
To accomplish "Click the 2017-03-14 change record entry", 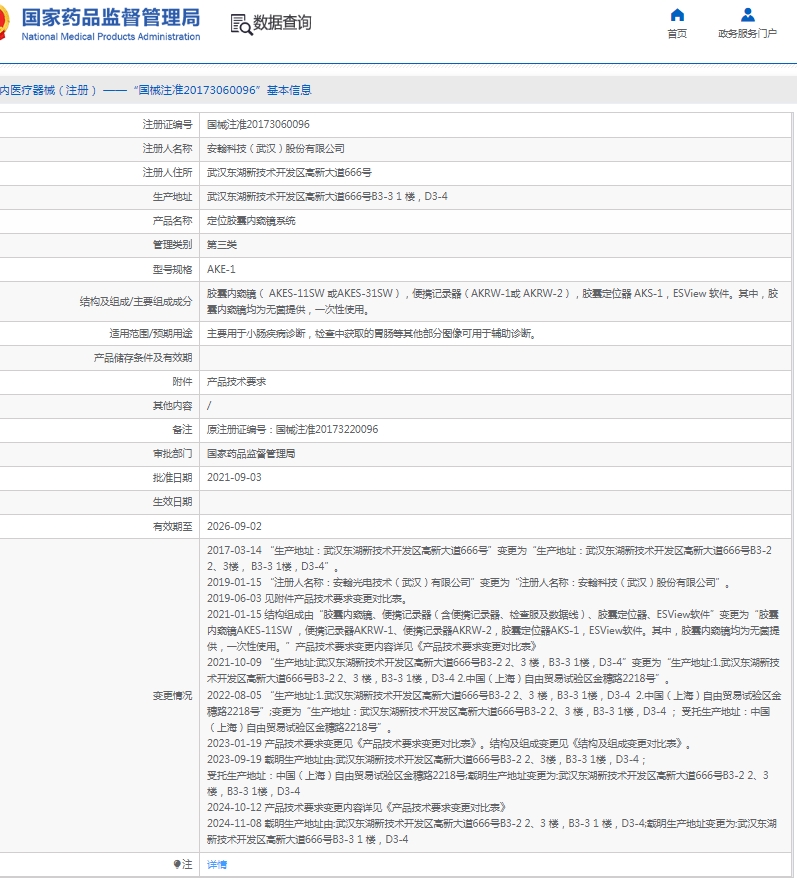I will [x=490, y=558].
